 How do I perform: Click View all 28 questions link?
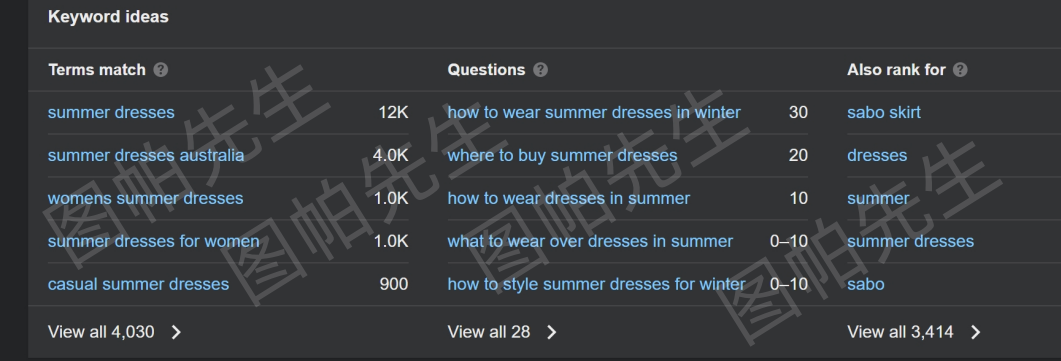click(x=489, y=332)
